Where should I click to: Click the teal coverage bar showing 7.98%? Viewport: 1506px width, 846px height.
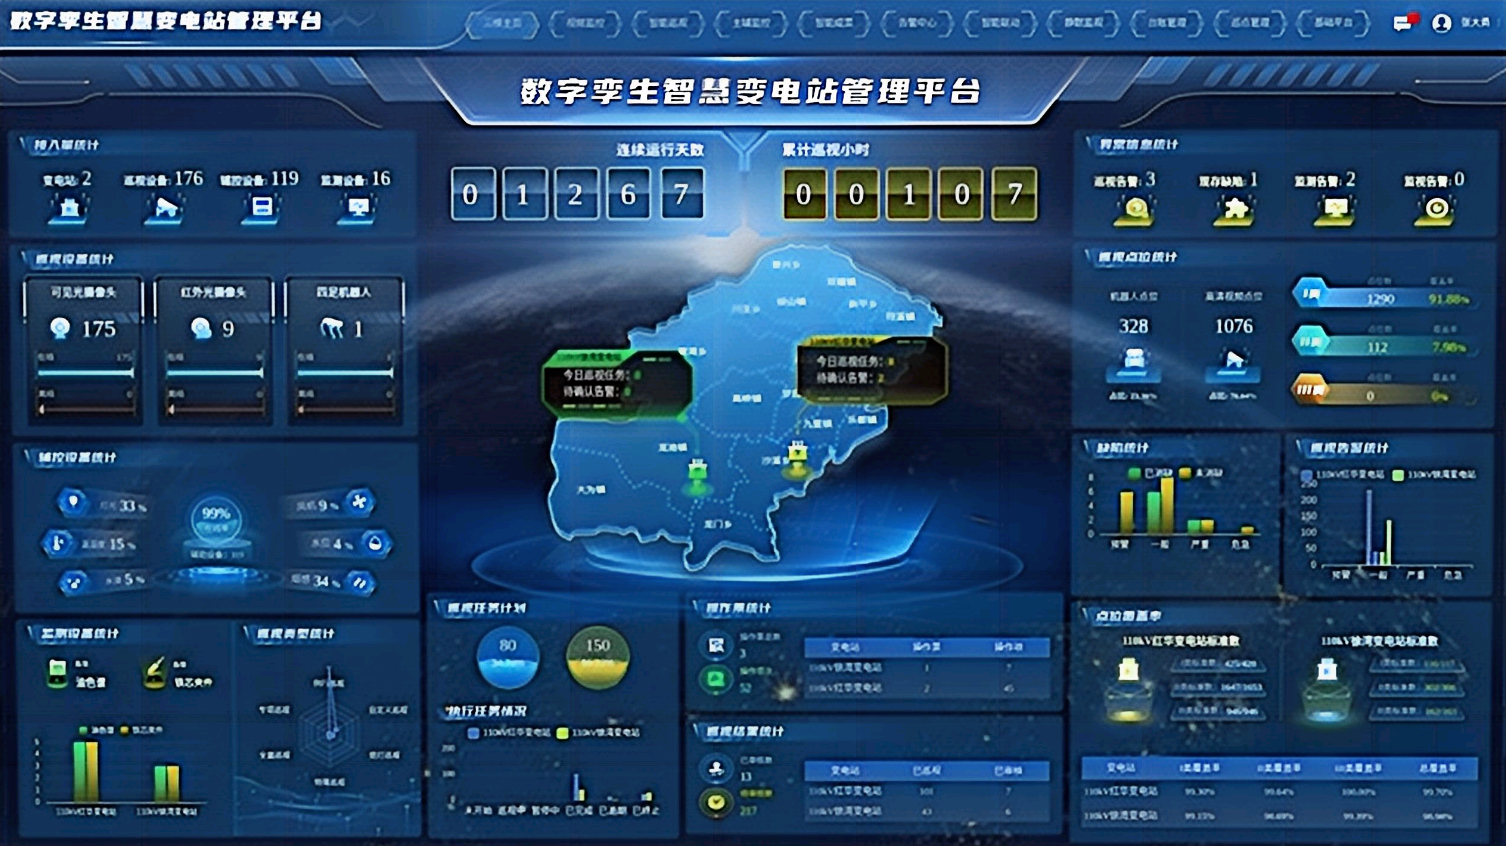tap(1398, 347)
